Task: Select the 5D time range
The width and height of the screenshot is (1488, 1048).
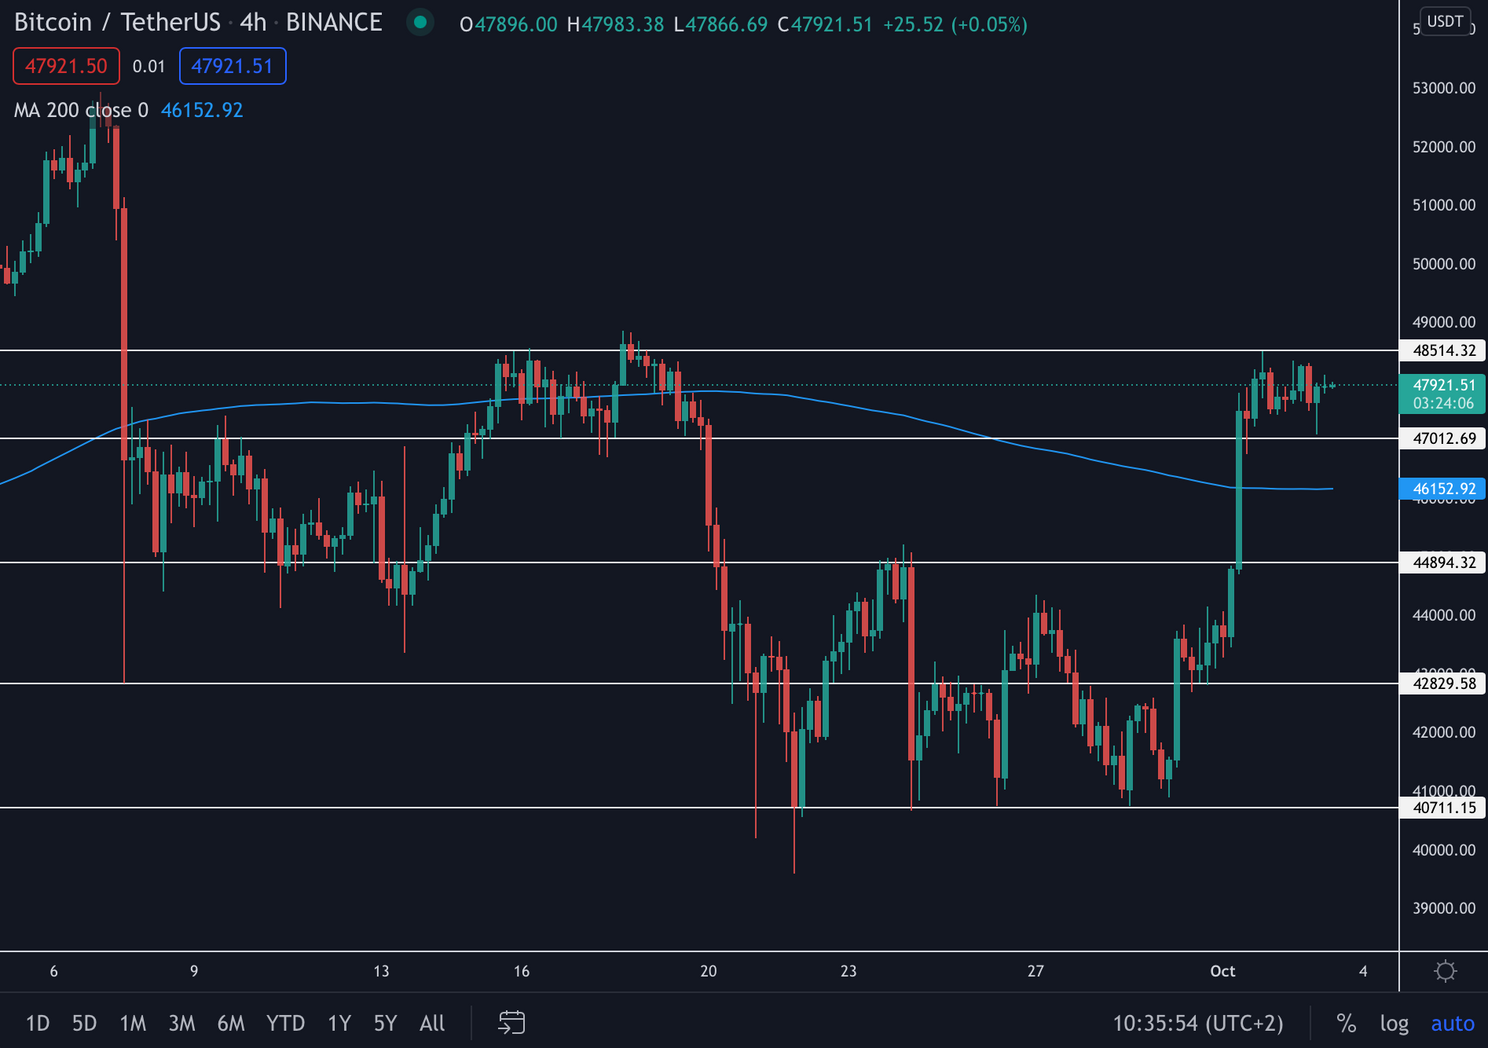Action: coord(84,1023)
